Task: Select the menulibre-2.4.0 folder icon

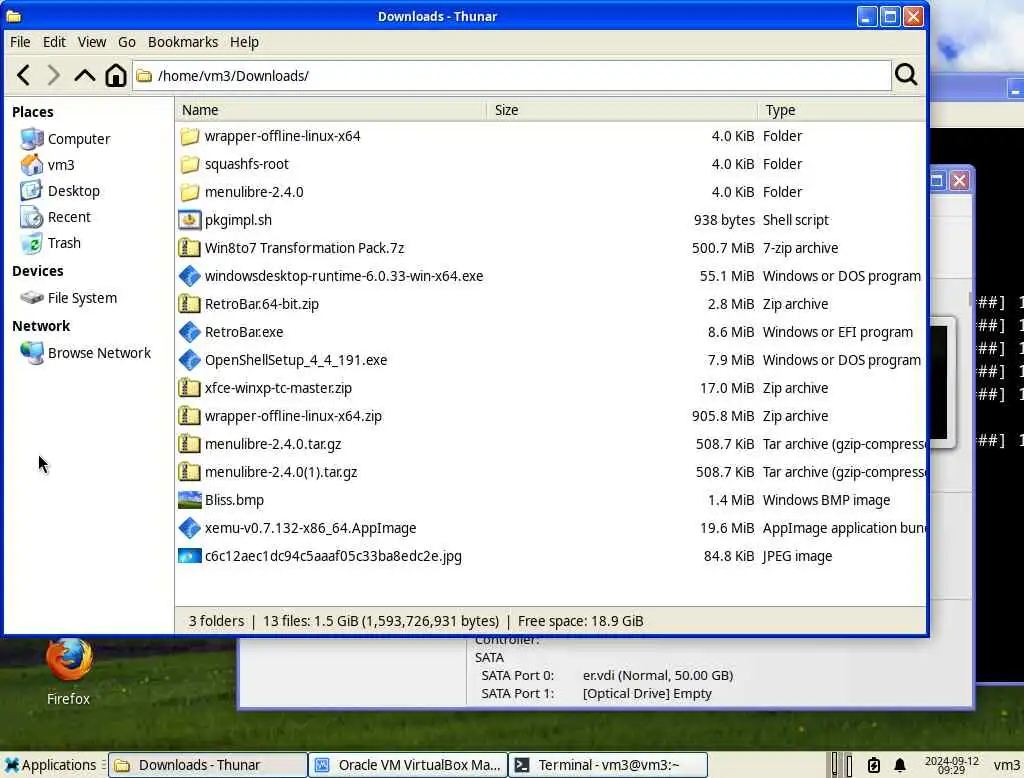Action: point(189,192)
